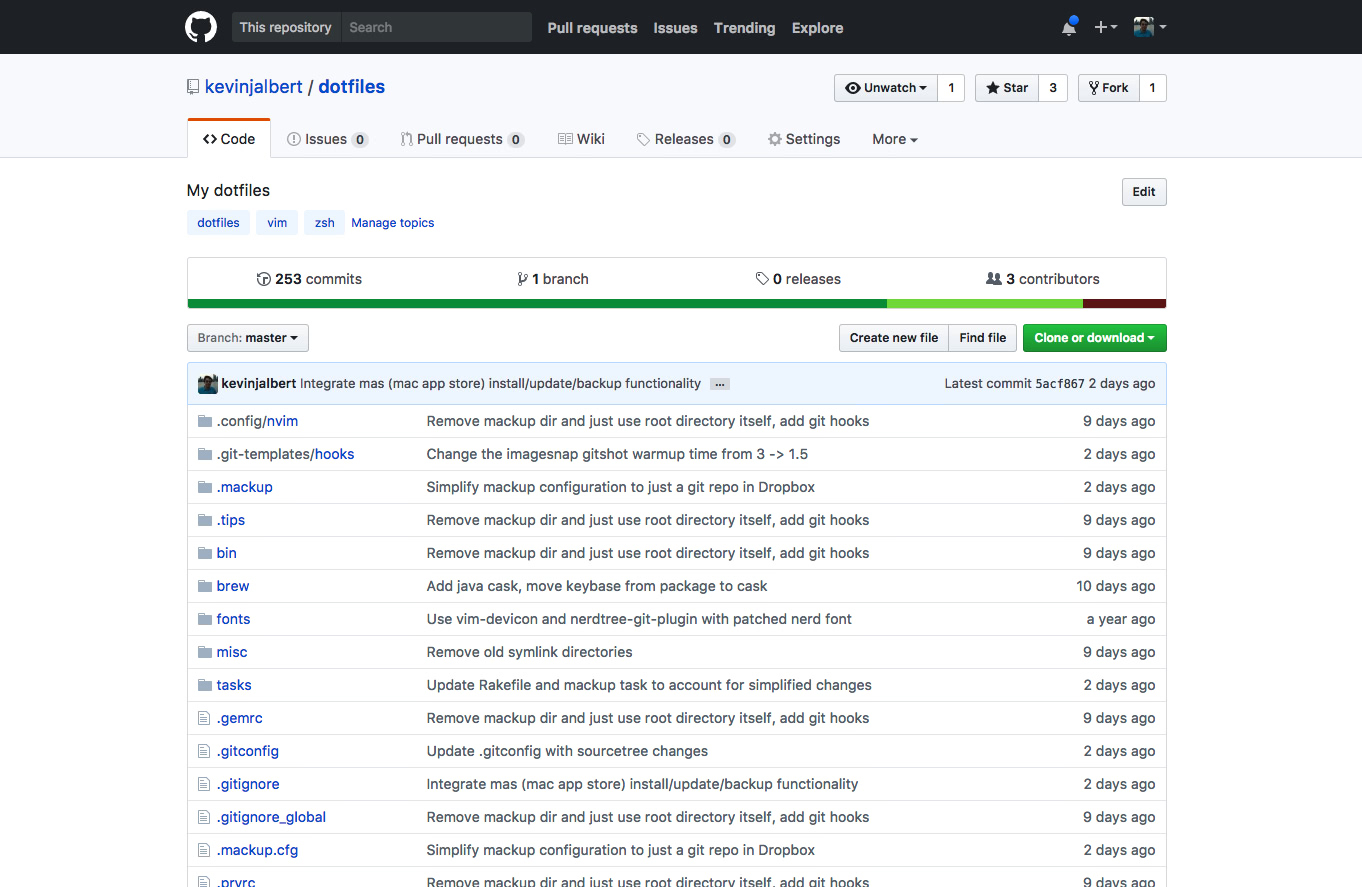This screenshot has height=887, width=1362.
Task: Click the folder icon next to .mackup
Action: click(205, 487)
